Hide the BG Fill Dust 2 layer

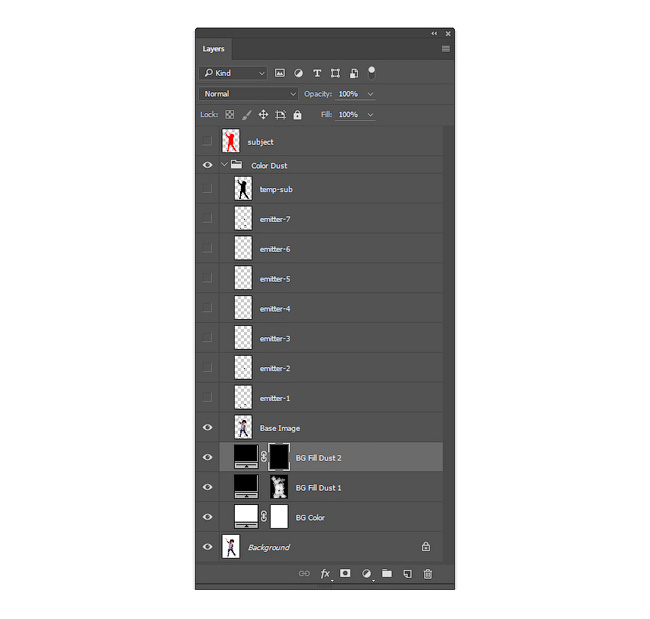click(x=207, y=457)
